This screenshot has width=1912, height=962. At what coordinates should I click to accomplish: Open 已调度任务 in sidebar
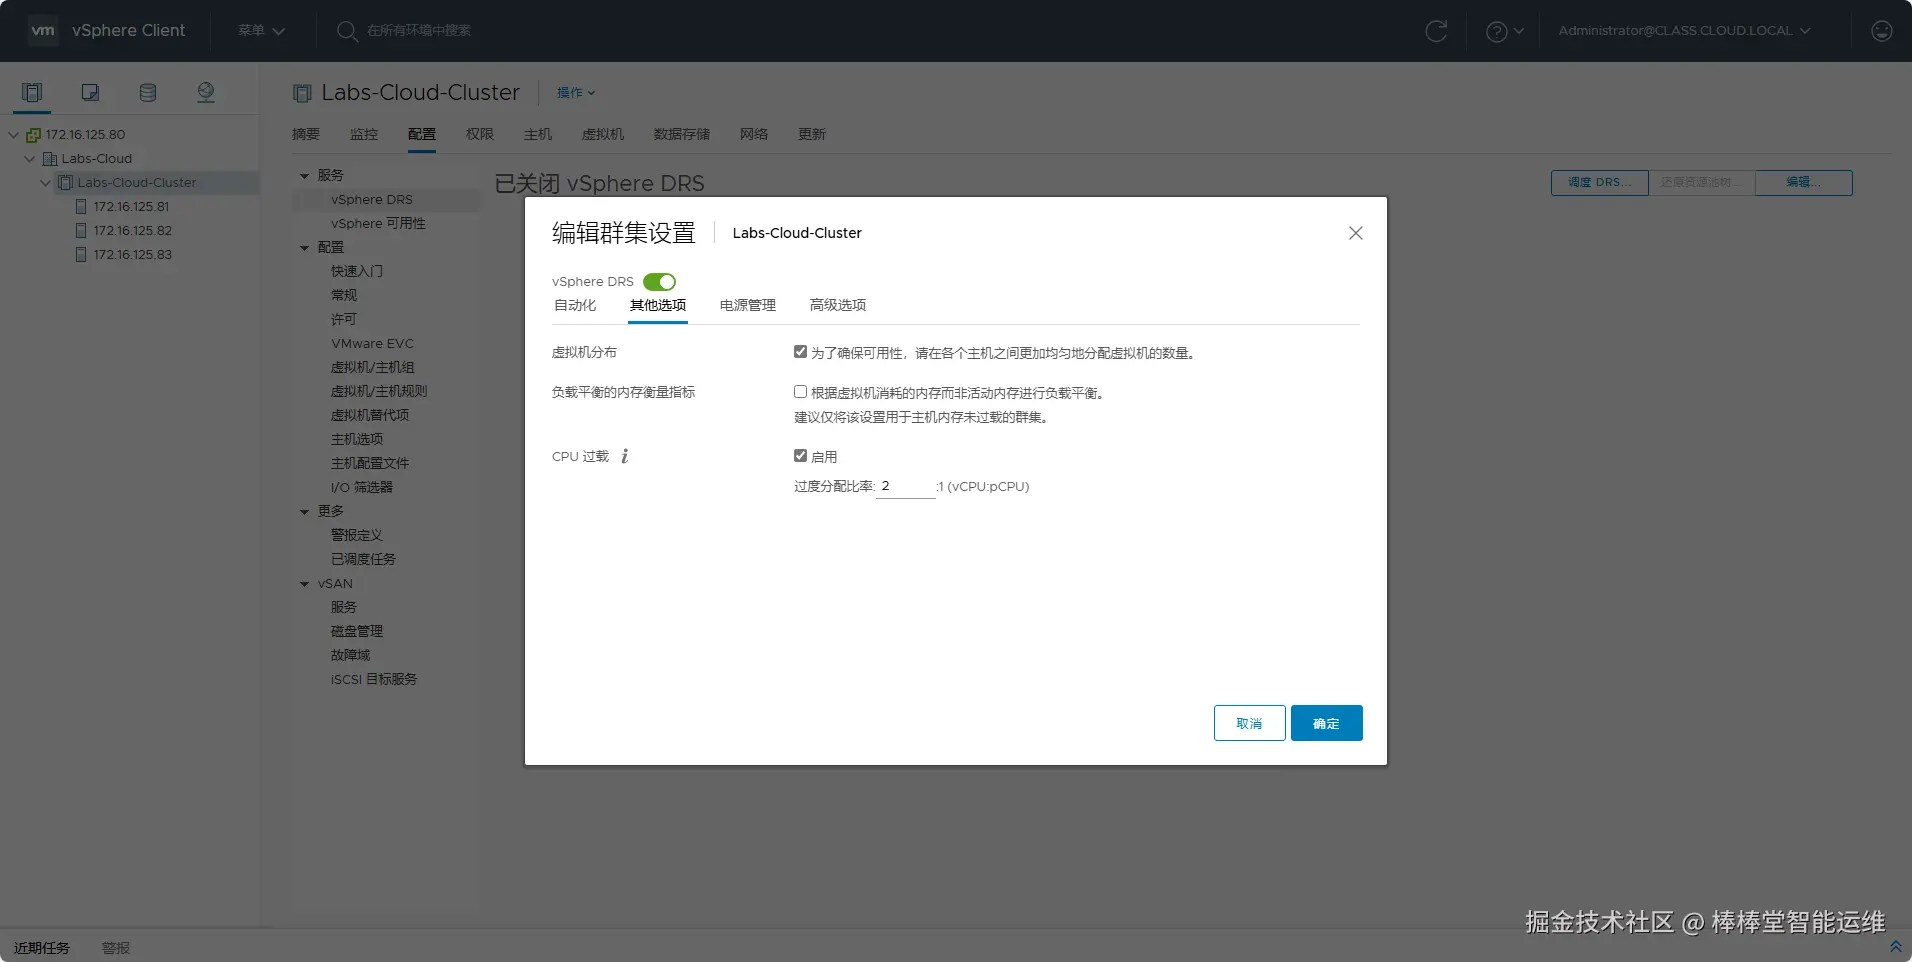point(364,560)
